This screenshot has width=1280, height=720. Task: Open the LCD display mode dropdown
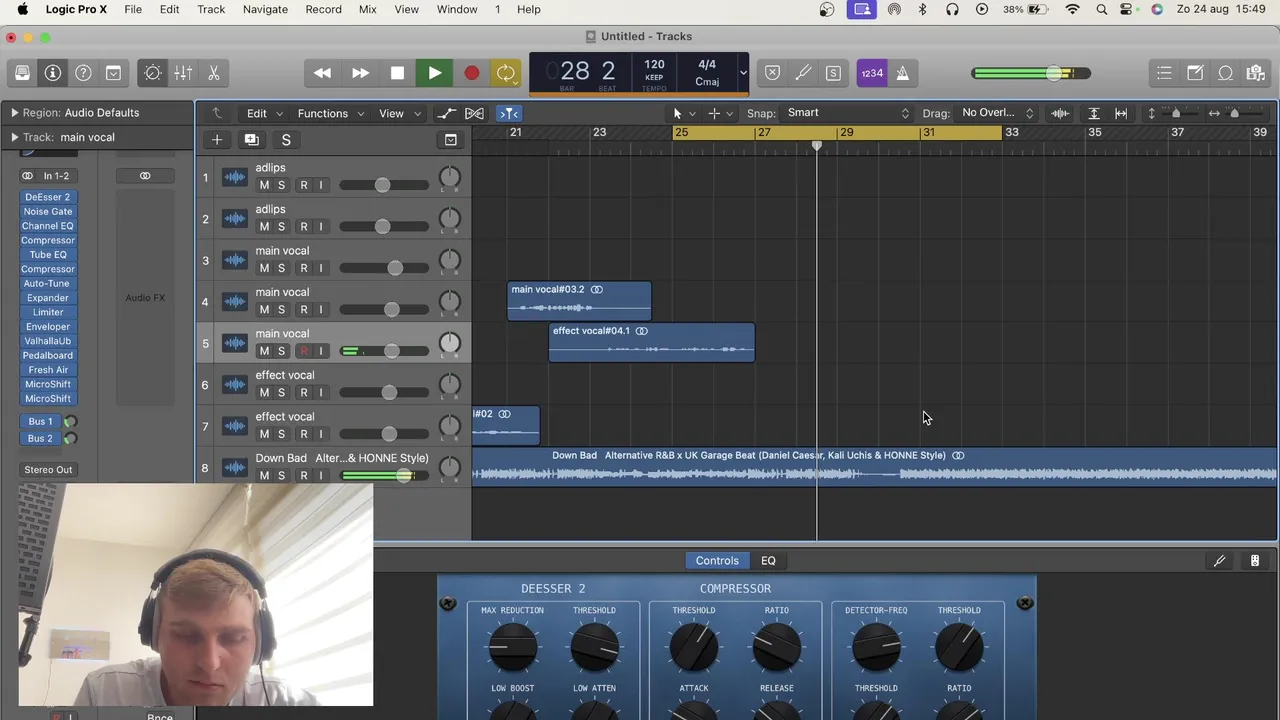(x=742, y=73)
